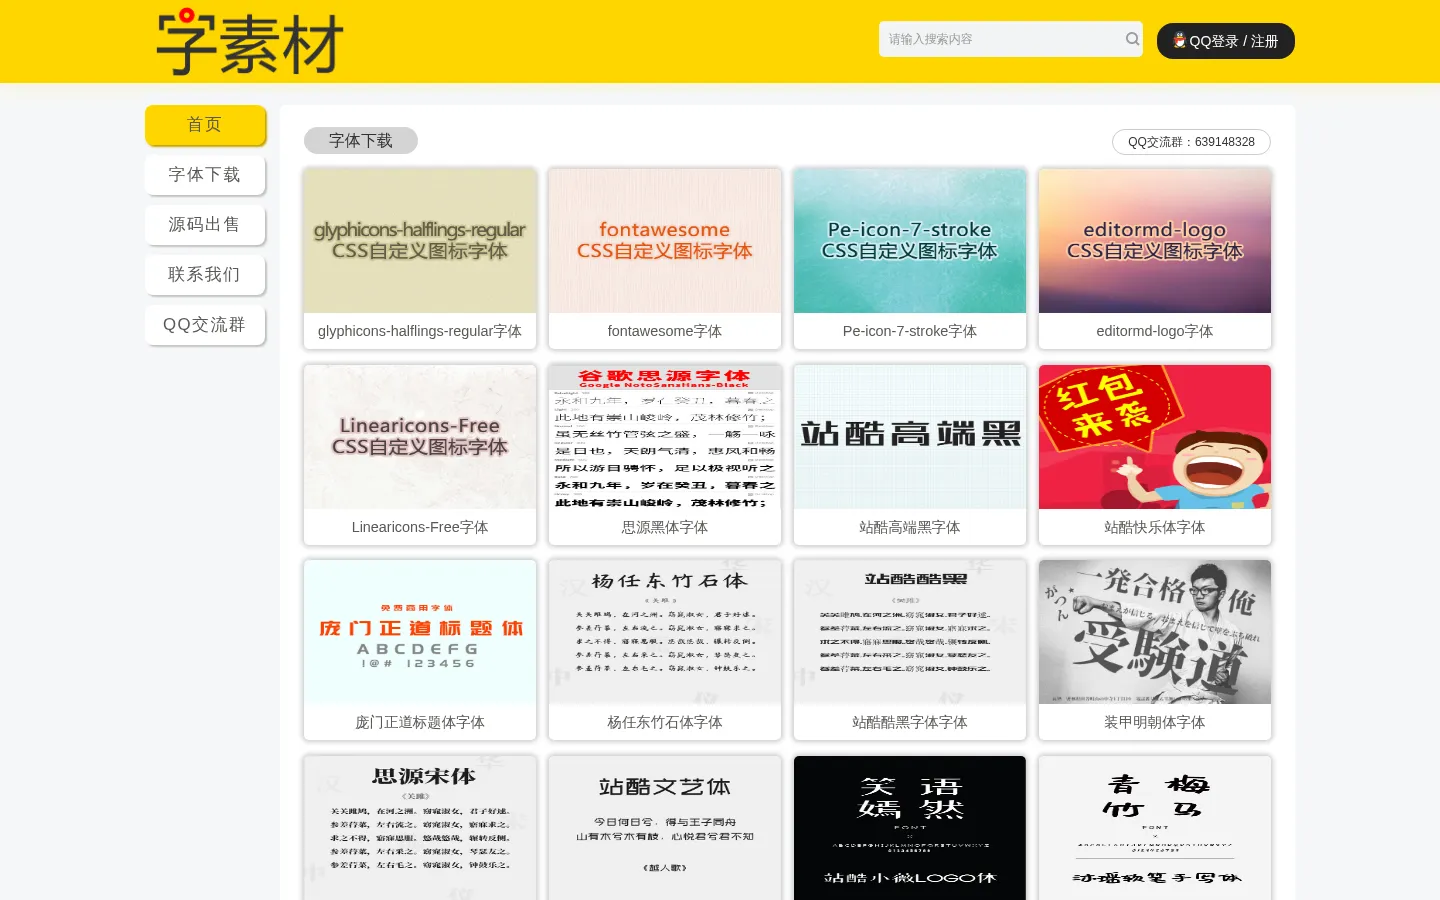Click 站酷酷黑字体字体 caption link

point(910,722)
